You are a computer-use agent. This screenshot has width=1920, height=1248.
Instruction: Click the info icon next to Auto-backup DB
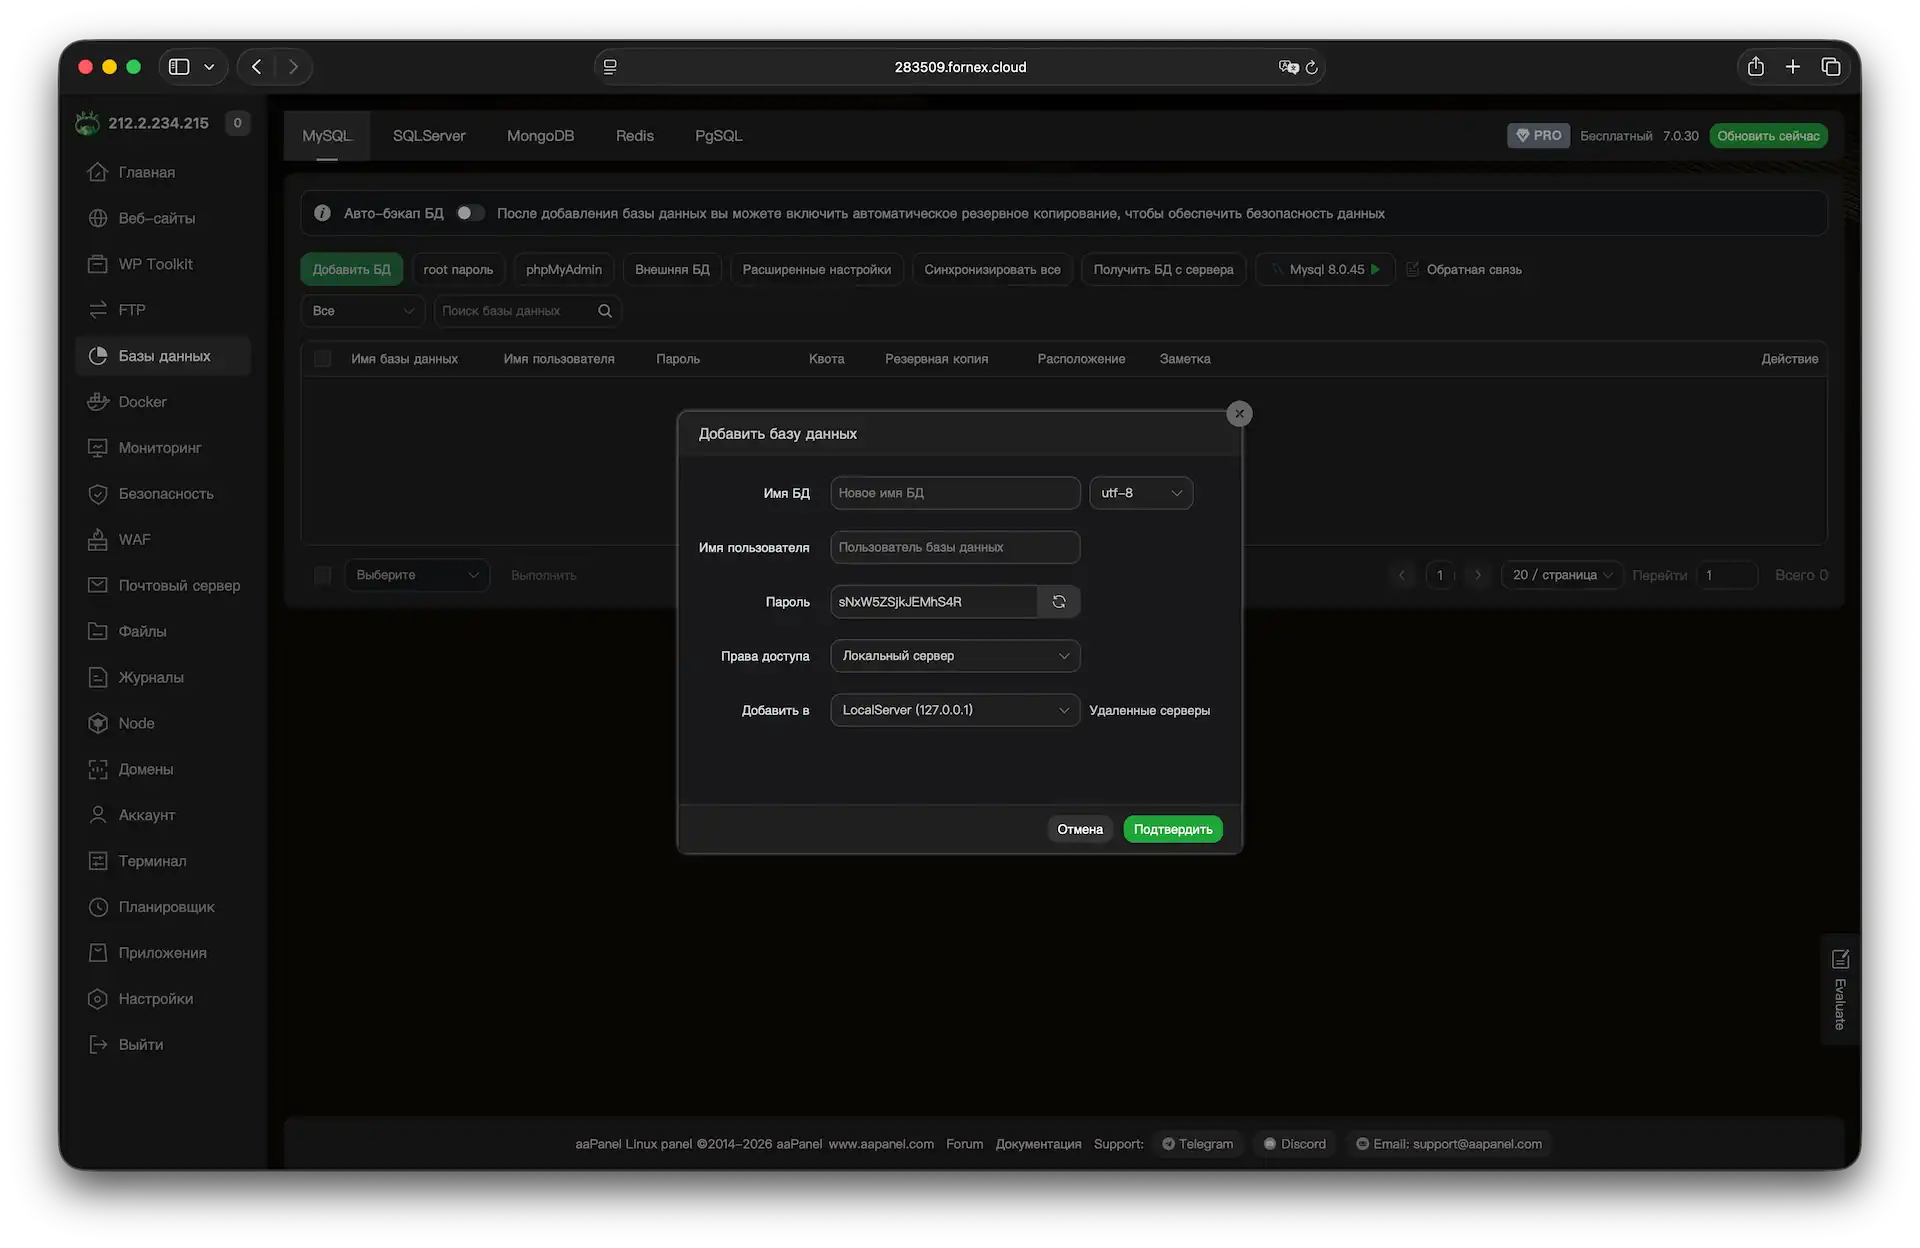[322, 213]
